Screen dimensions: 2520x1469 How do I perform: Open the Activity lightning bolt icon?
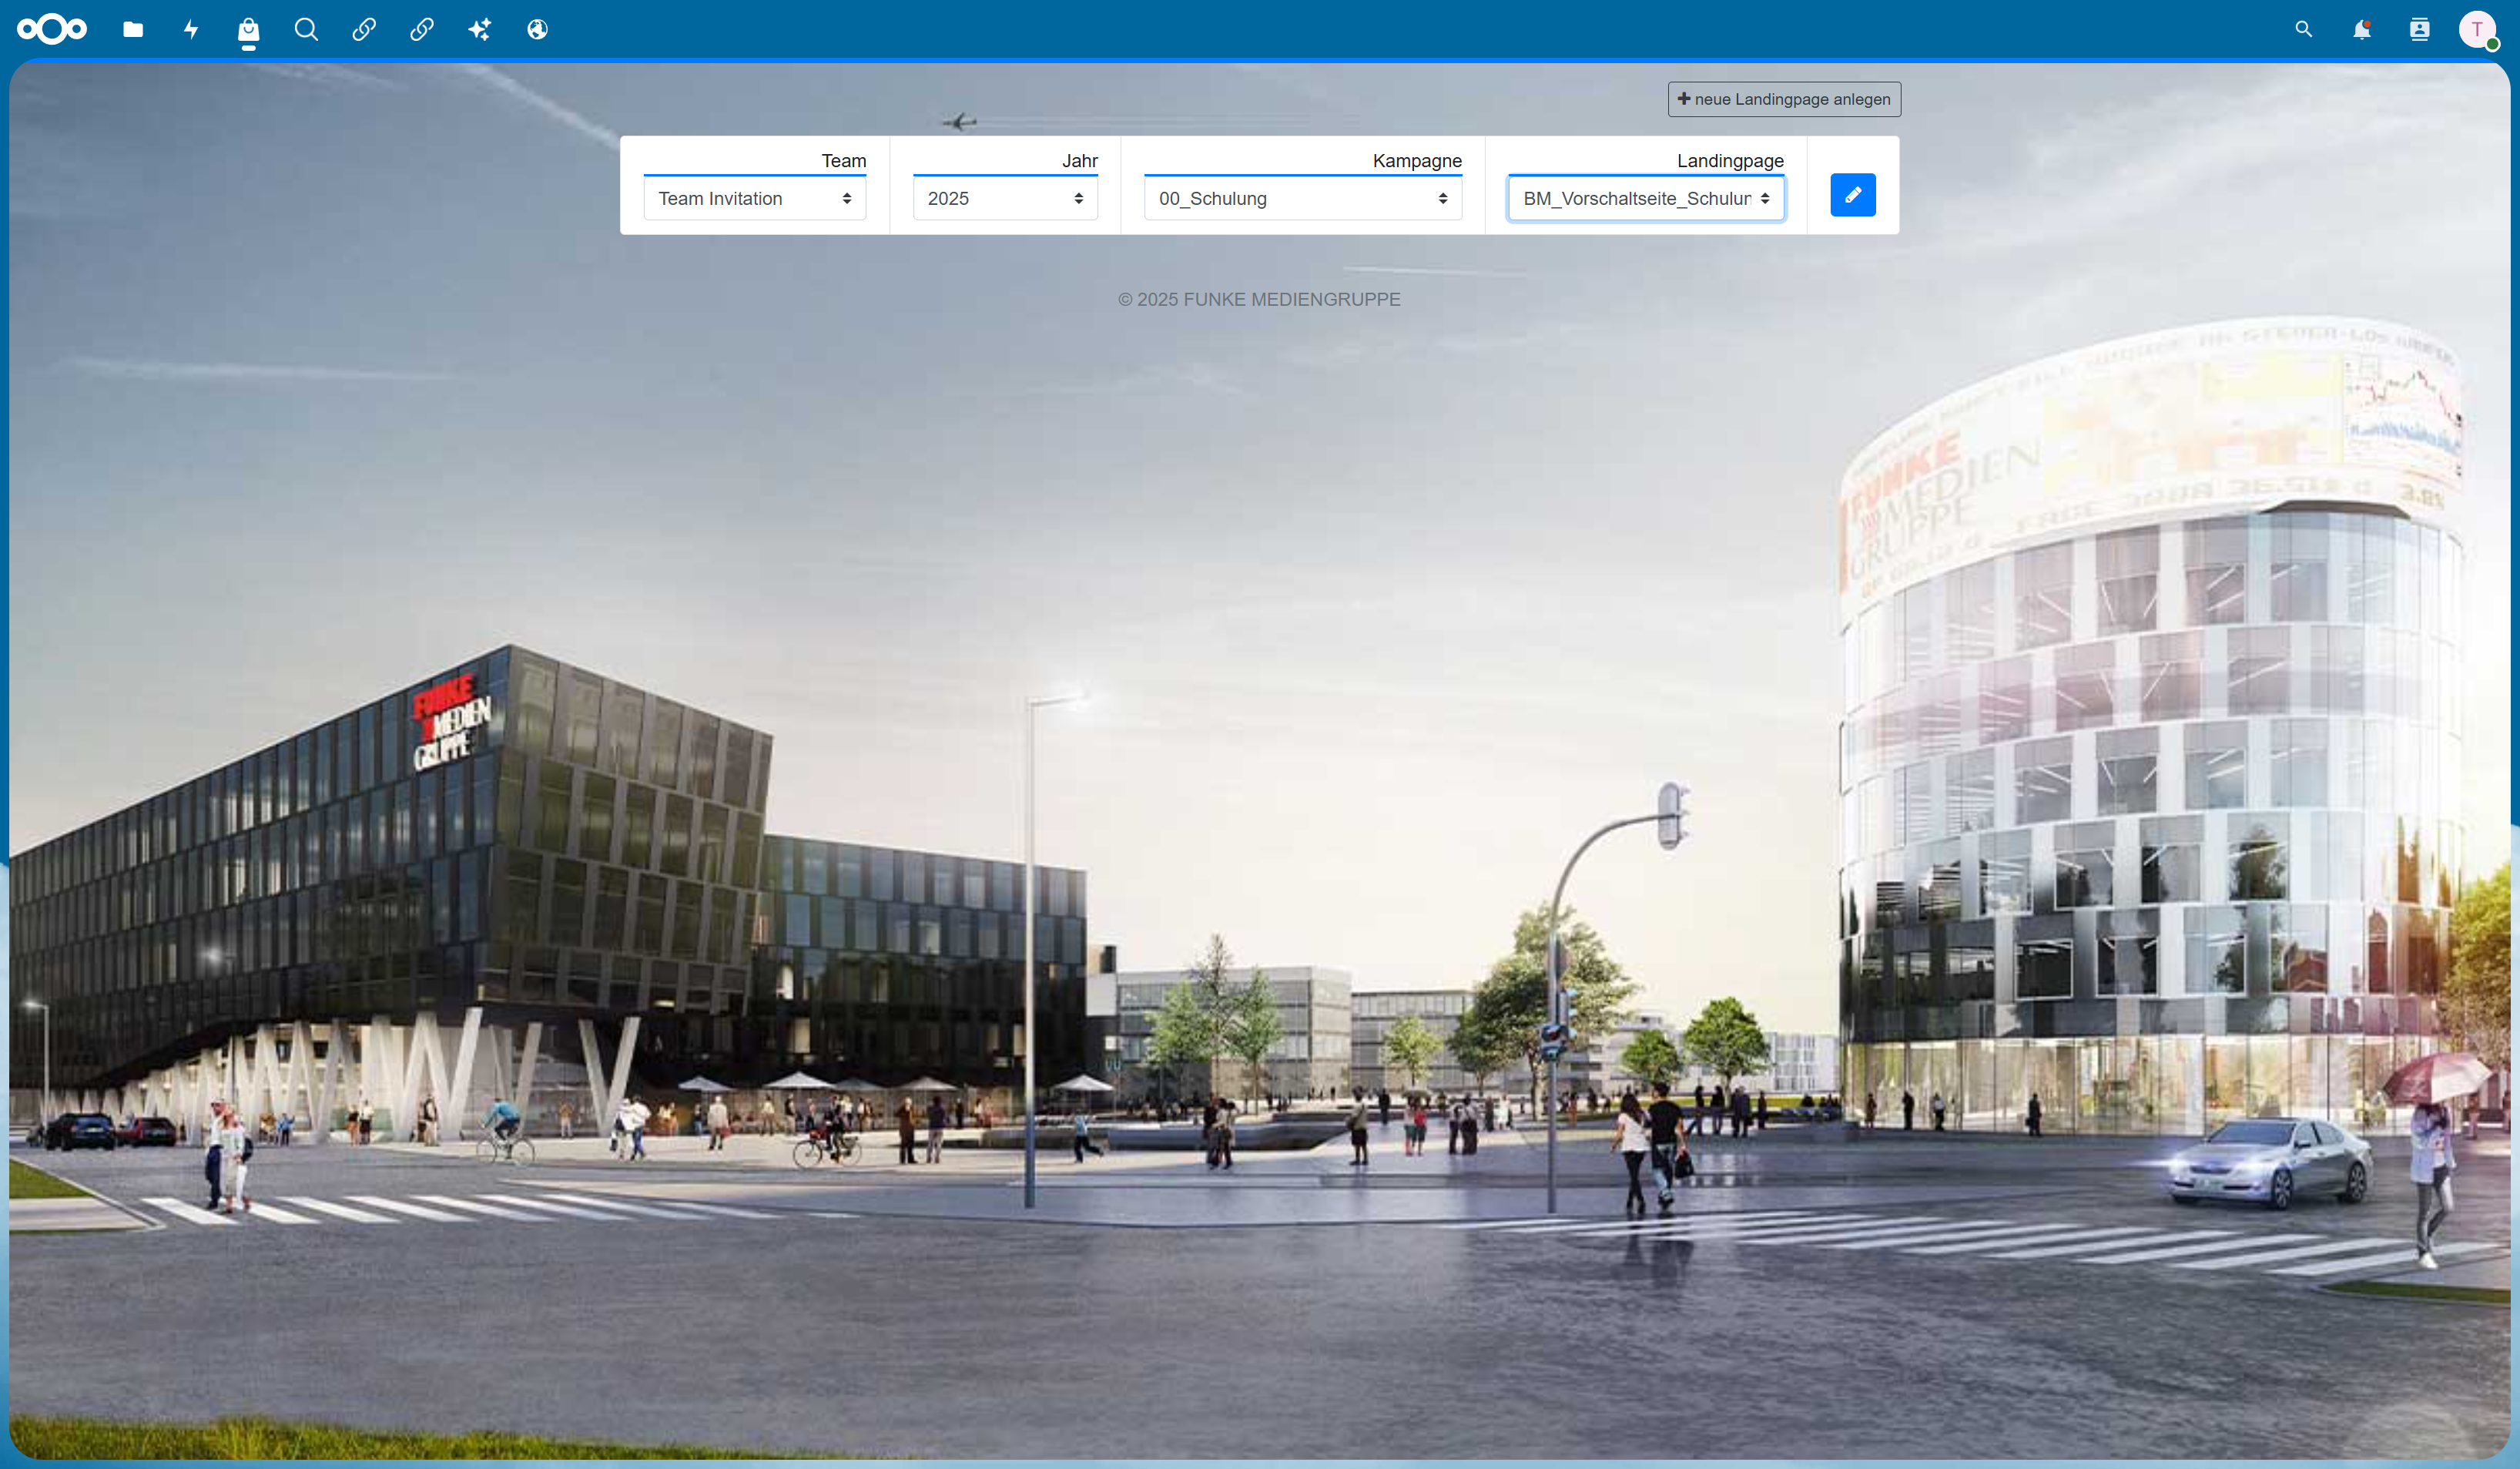tap(191, 29)
